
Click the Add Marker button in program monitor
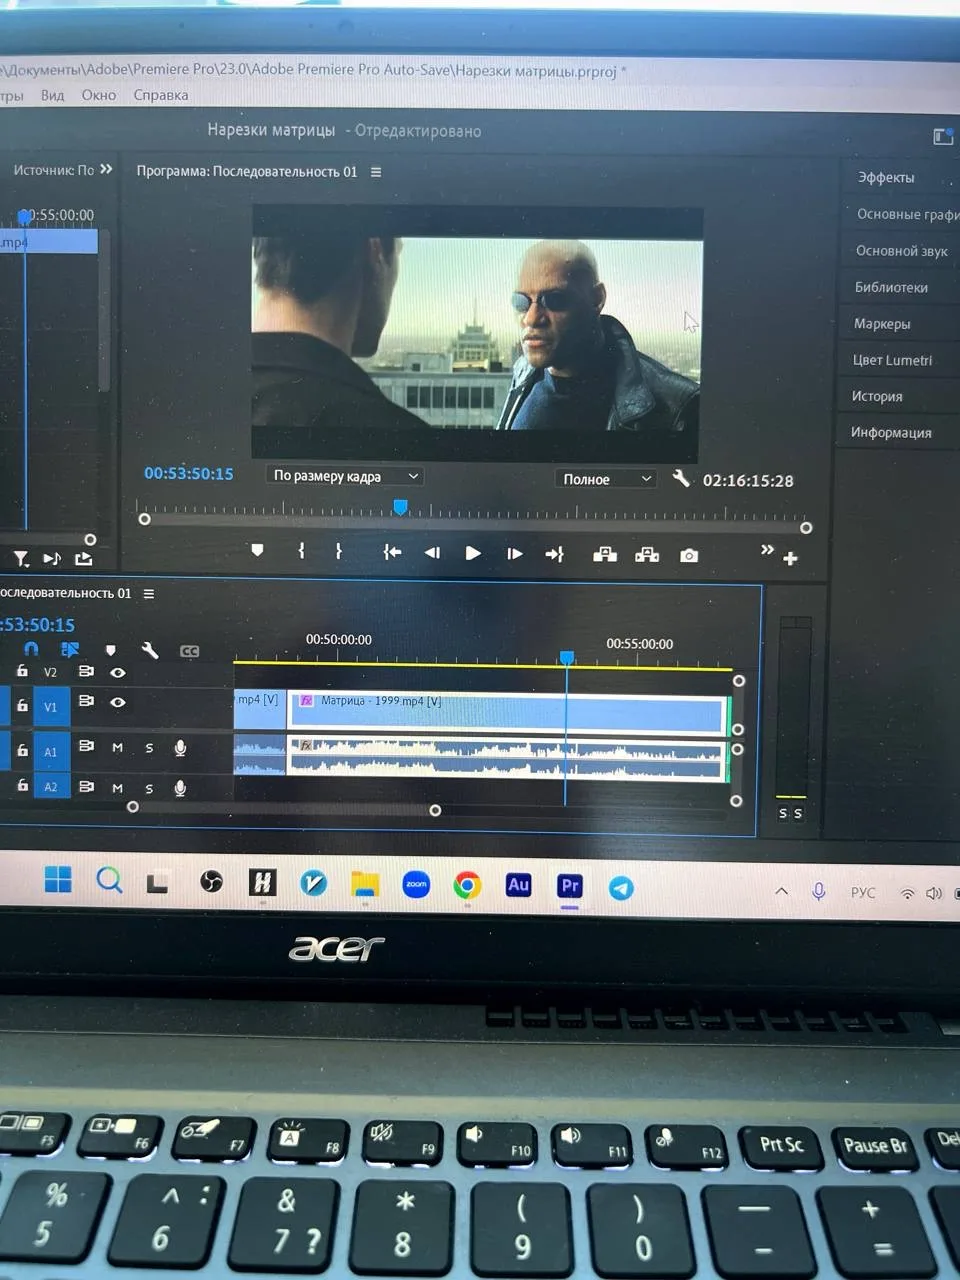(257, 550)
